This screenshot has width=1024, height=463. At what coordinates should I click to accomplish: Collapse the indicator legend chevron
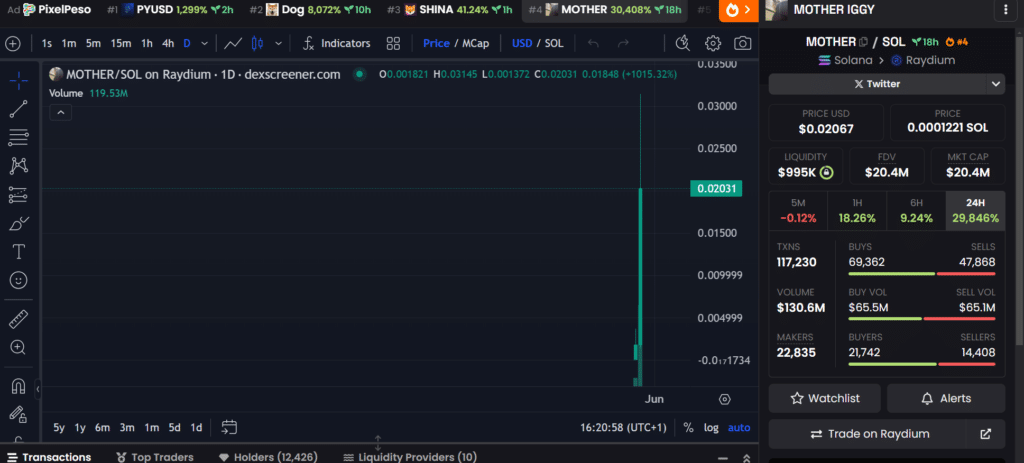(61, 113)
